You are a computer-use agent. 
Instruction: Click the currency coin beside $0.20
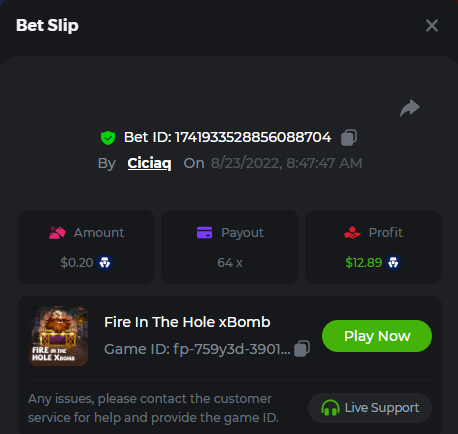click(105, 263)
